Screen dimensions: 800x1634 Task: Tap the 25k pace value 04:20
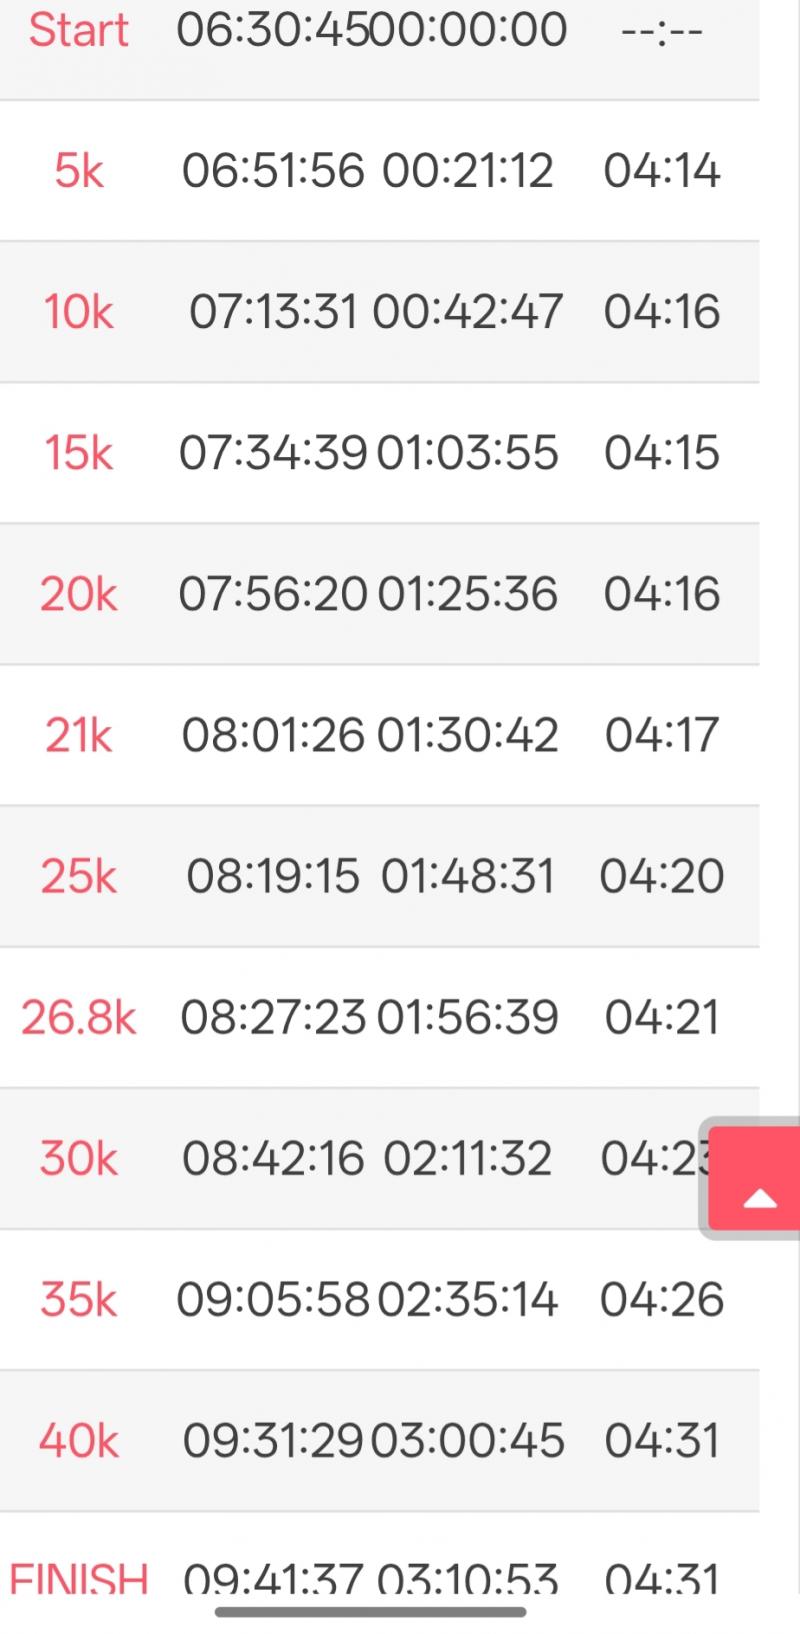pyautogui.click(x=661, y=877)
